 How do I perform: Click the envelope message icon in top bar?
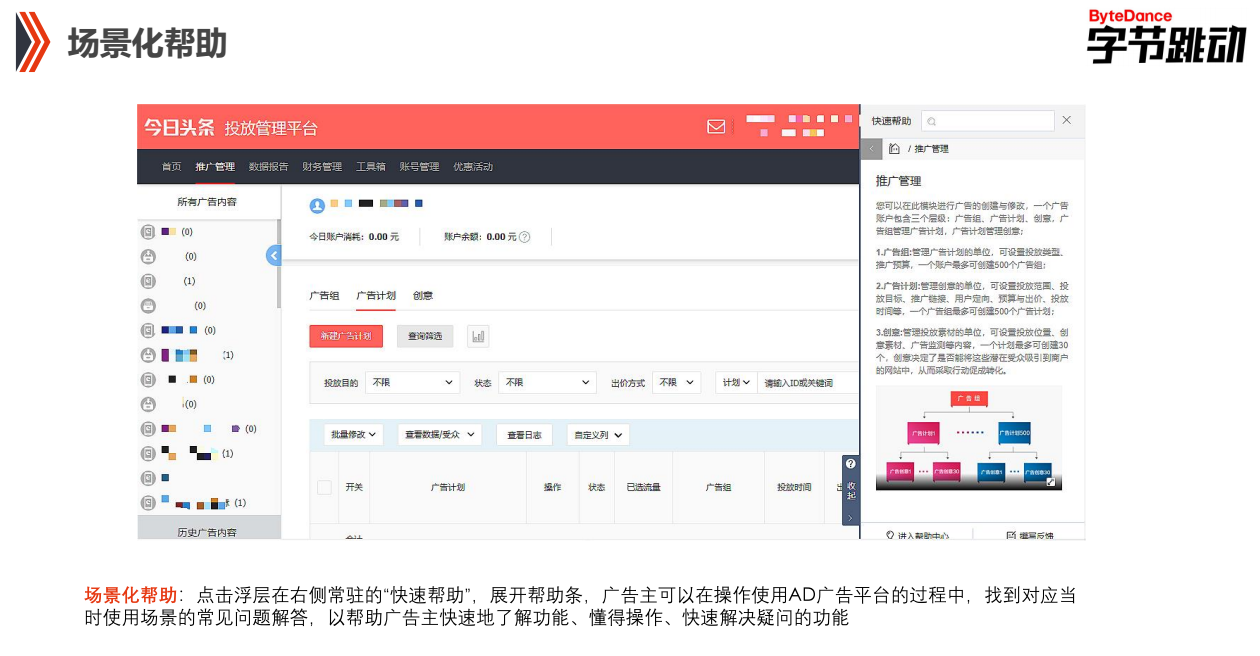(x=716, y=126)
